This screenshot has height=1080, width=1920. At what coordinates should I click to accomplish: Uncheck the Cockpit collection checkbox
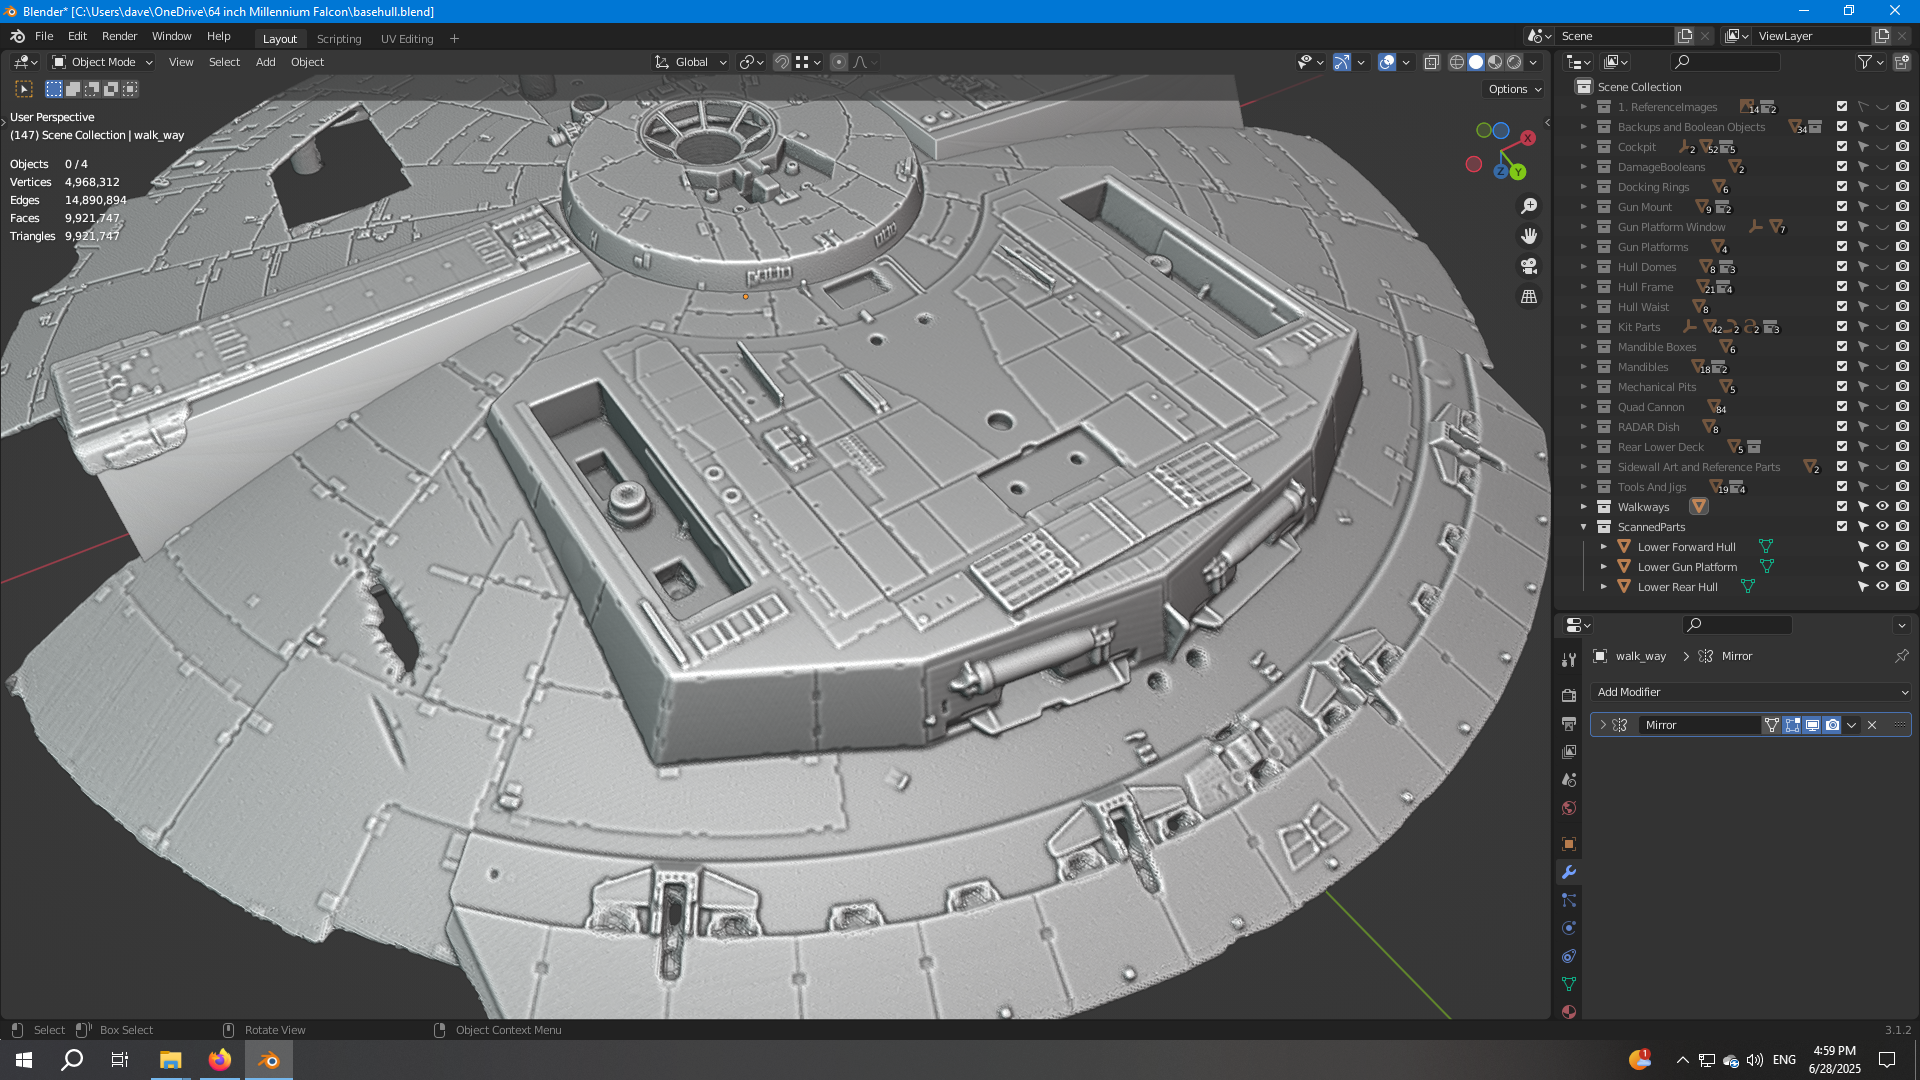(1842, 147)
